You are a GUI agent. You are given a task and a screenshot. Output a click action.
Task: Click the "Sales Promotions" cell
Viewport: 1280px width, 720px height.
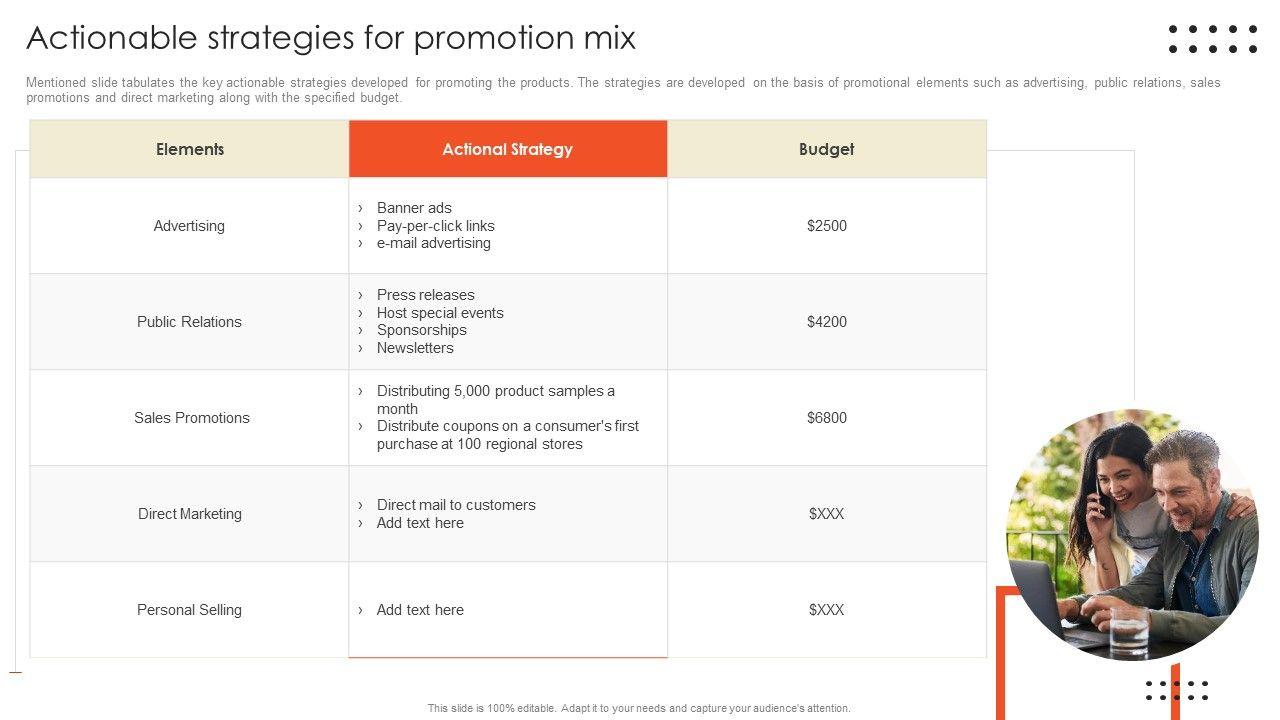point(192,418)
